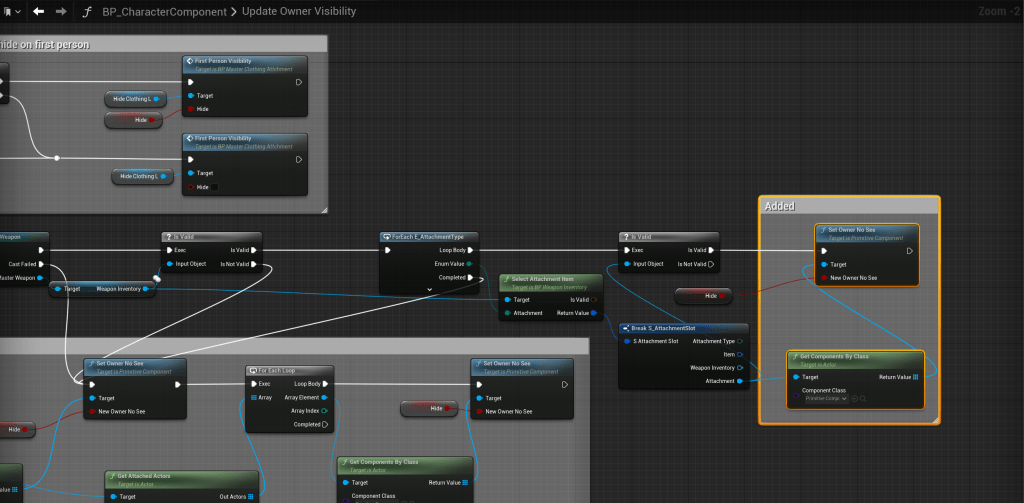Screen dimensions: 1024x503
Task: Click the forward navigation arrow
Action: pos(61,12)
